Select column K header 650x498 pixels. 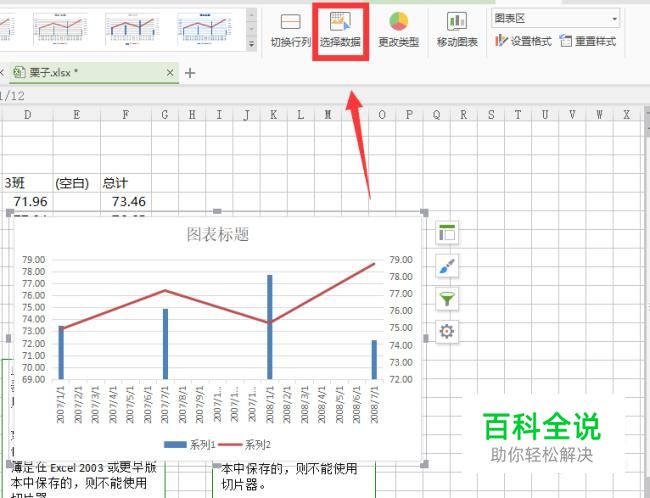273,115
